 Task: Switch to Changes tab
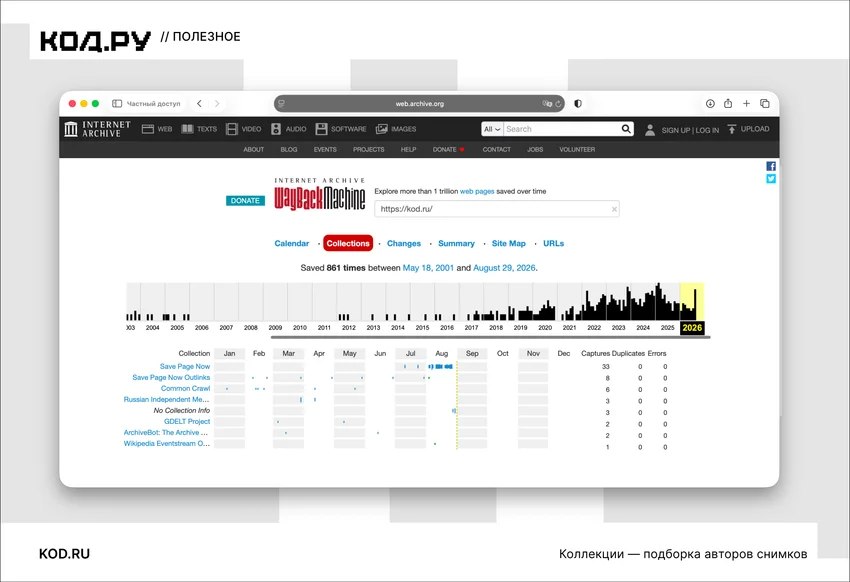pyautogui.click(x=404, y=243)
